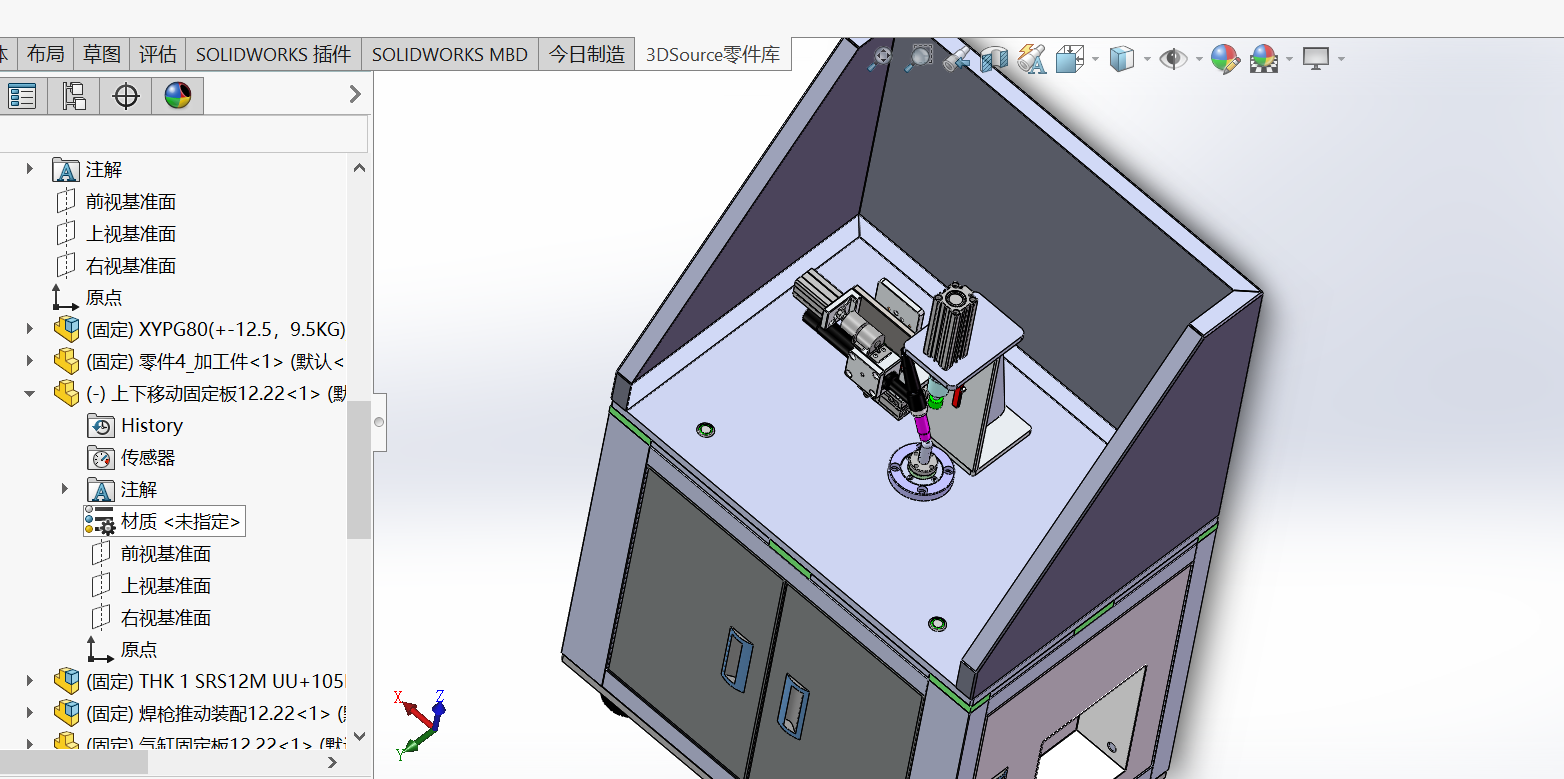Open the 评估 ribbon tab
This screenshot has height=779, width=1564.
[x=157, y=54]
